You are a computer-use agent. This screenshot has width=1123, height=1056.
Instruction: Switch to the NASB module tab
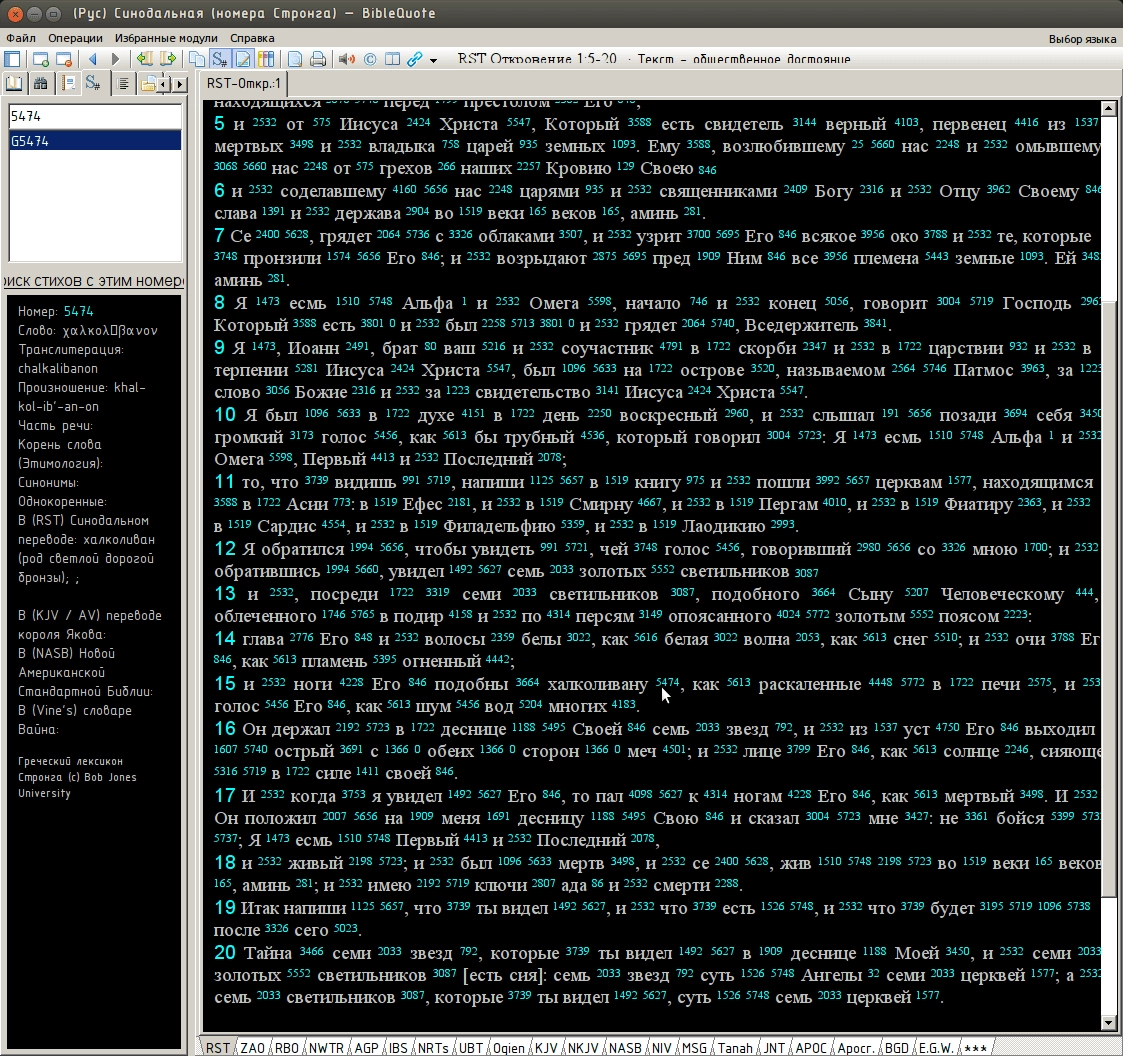pyautogui.click(x=625, y=1047)
